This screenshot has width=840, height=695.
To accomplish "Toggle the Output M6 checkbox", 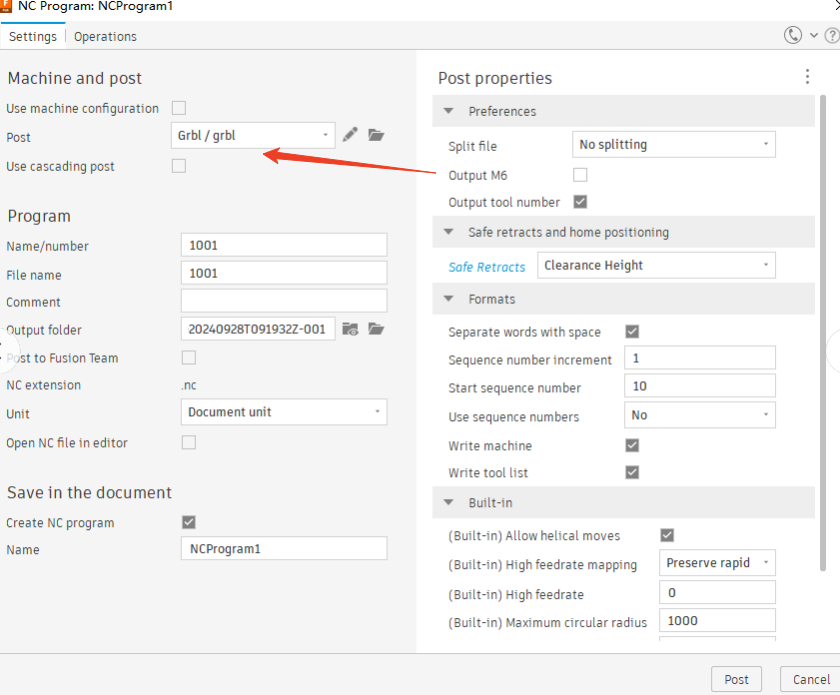I will [580, 175].
